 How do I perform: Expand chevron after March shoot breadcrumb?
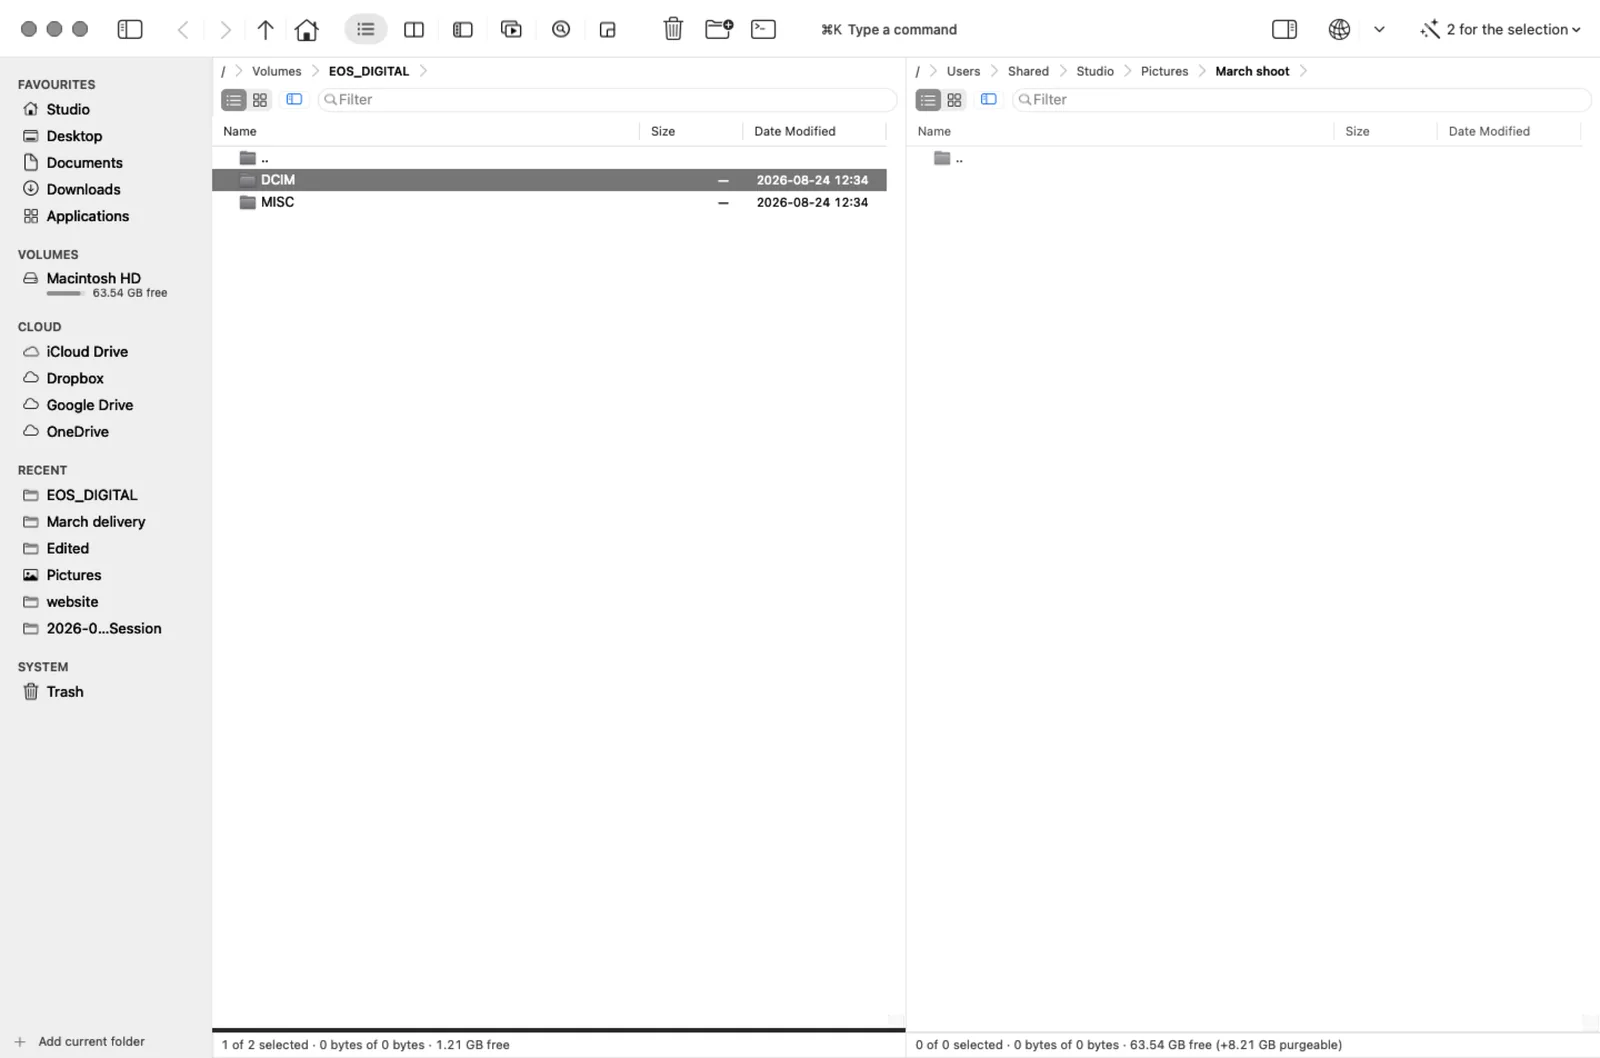point(1303,71)
